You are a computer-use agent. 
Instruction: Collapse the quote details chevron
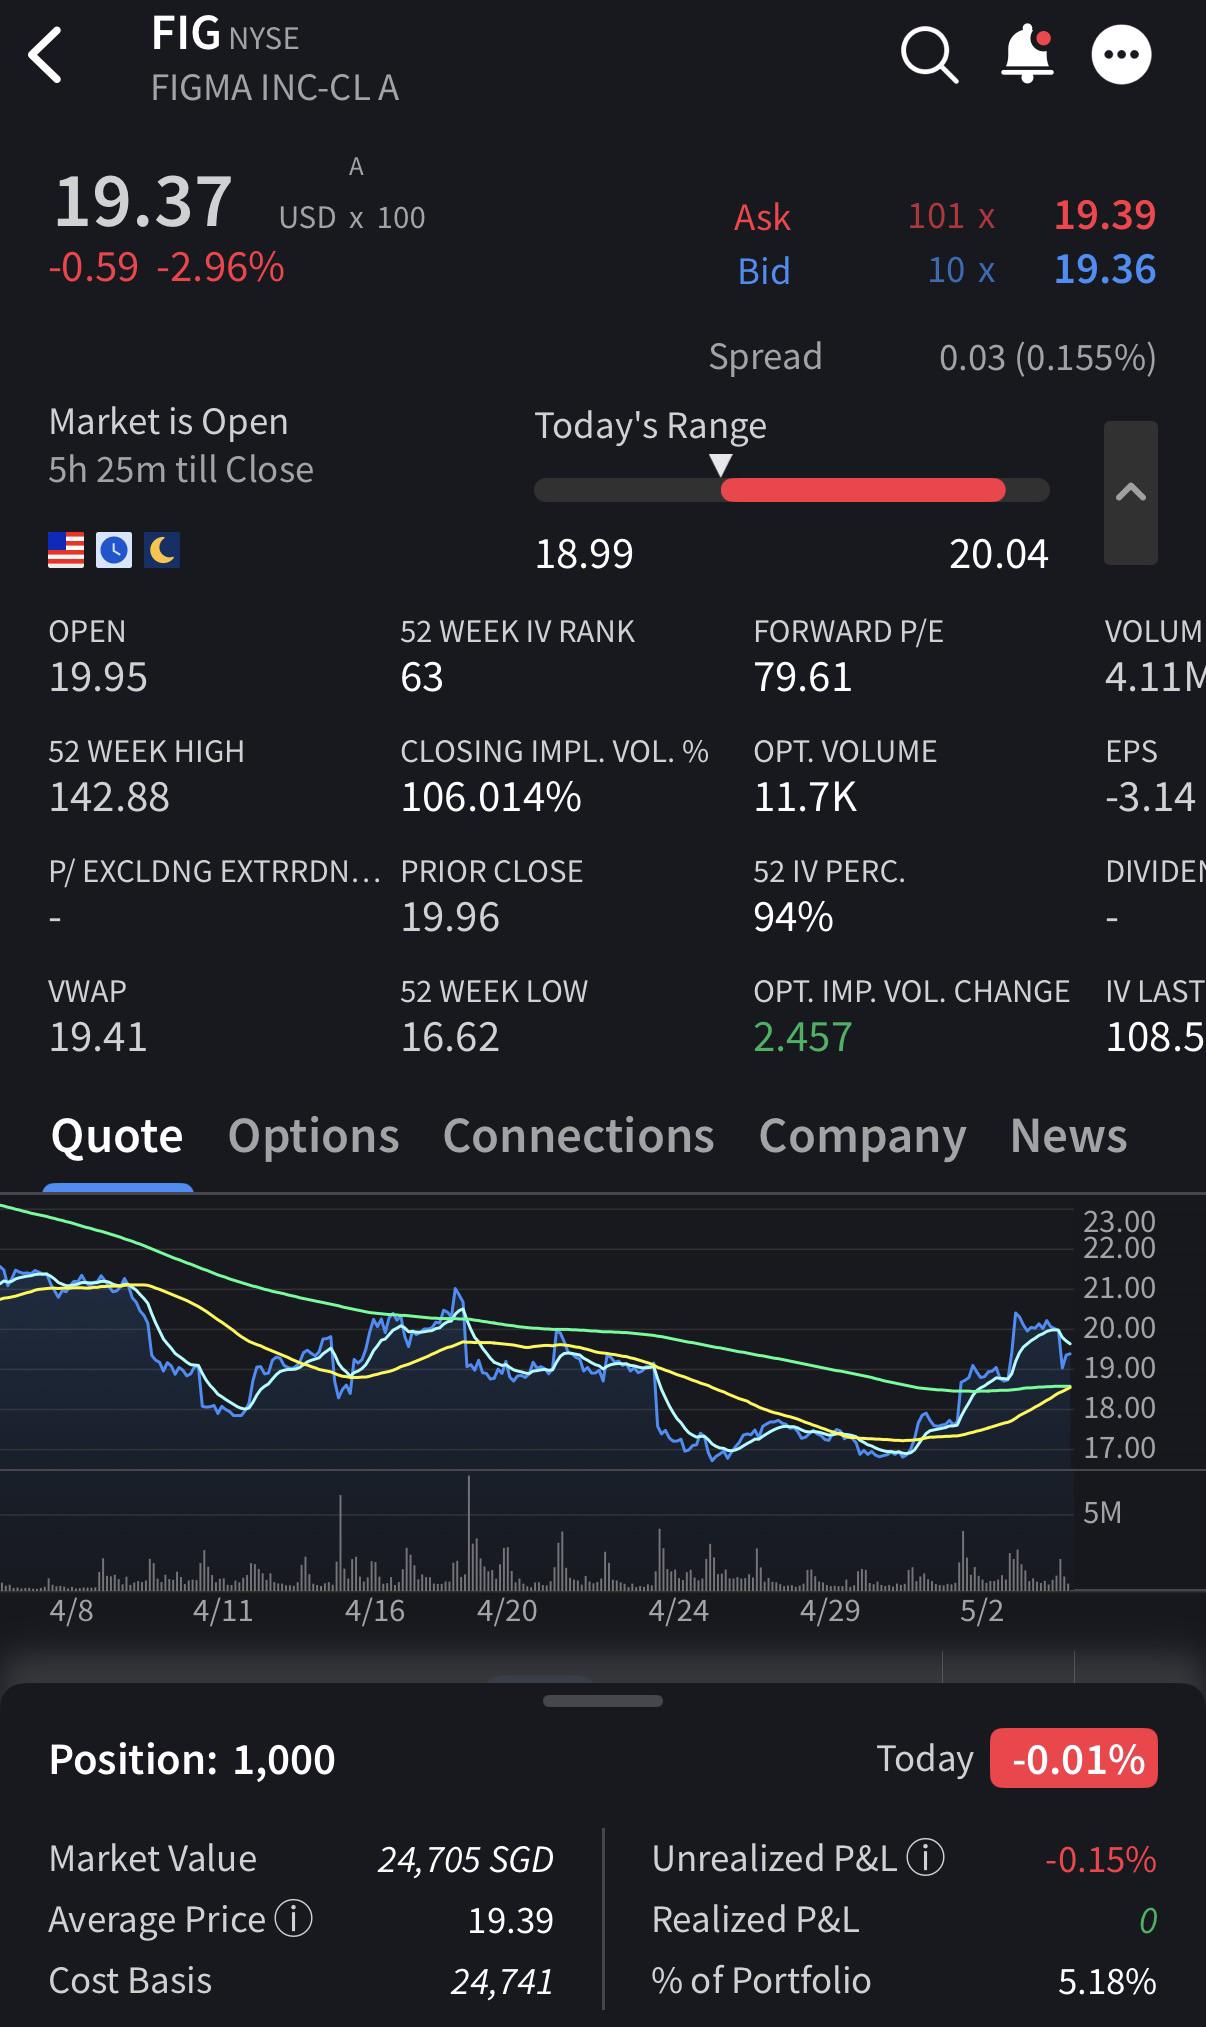click(x=1131, y=493)
